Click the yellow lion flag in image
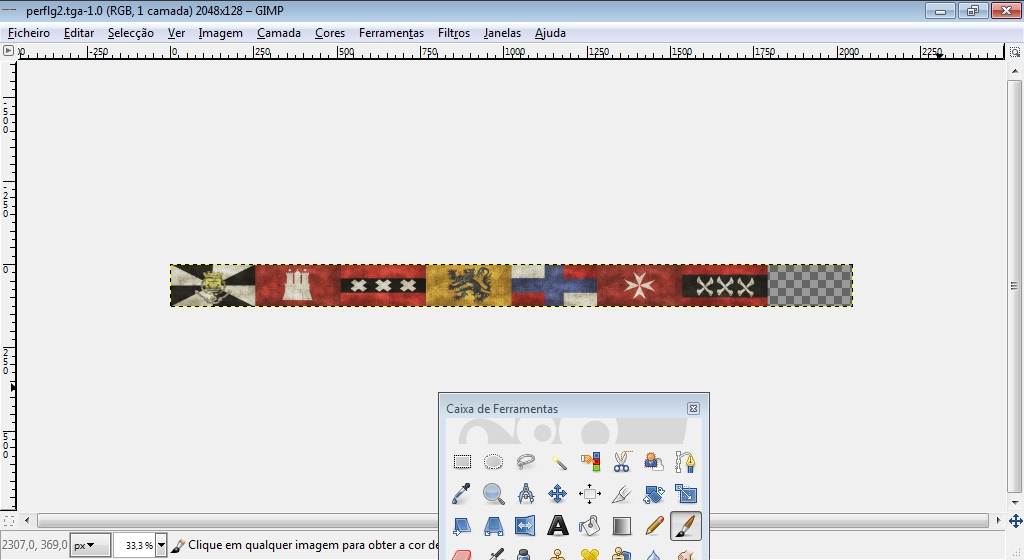Screen dimensions: 1024x560 468,285
